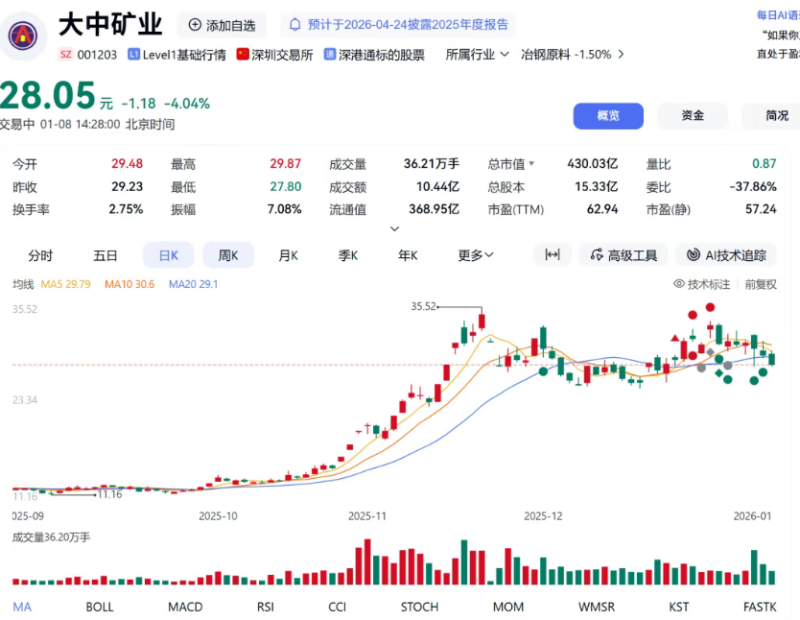800x620 pixels.
Task: Expand the 所属行业 dropdown
Action: (x=477, y=54)
